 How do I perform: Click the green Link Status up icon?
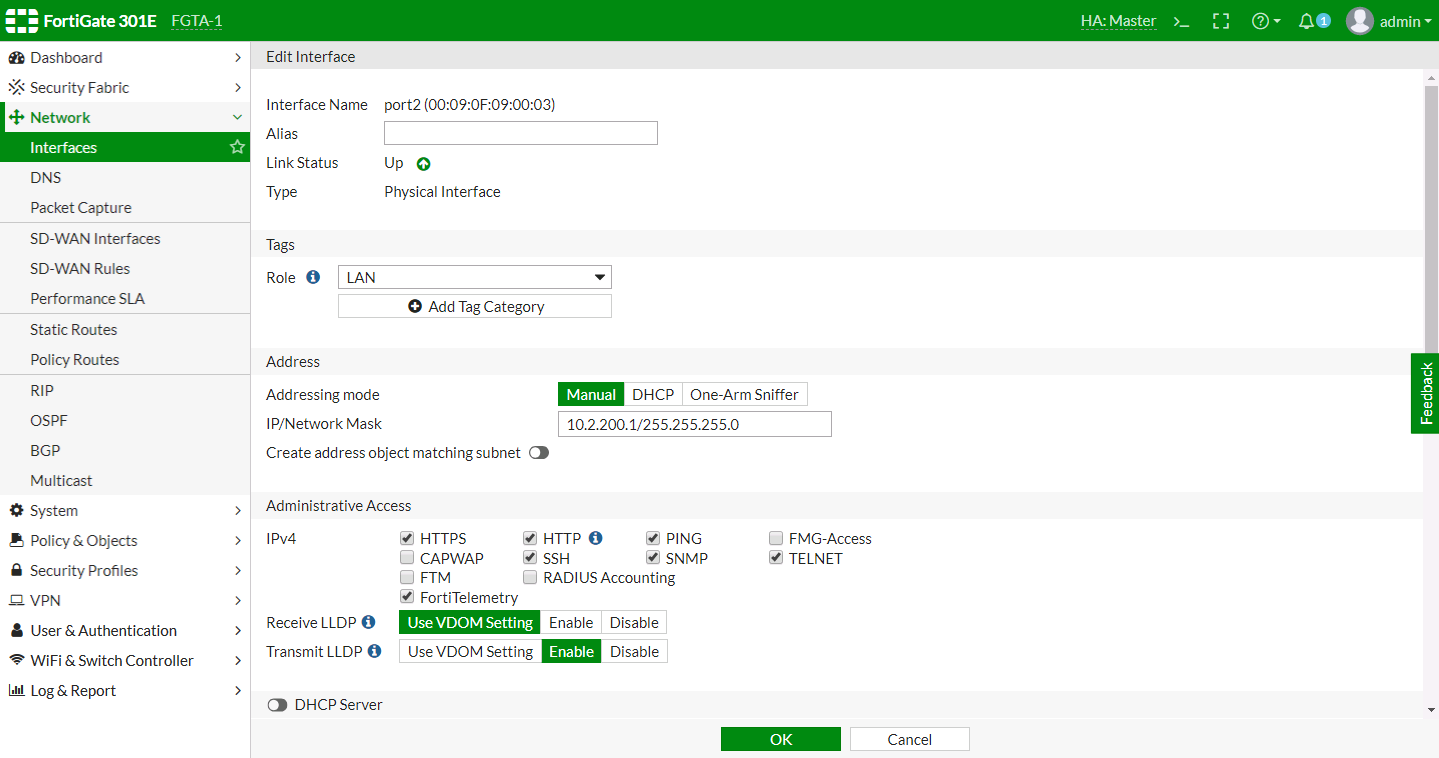pyautogui.click(x=423, y=164)
